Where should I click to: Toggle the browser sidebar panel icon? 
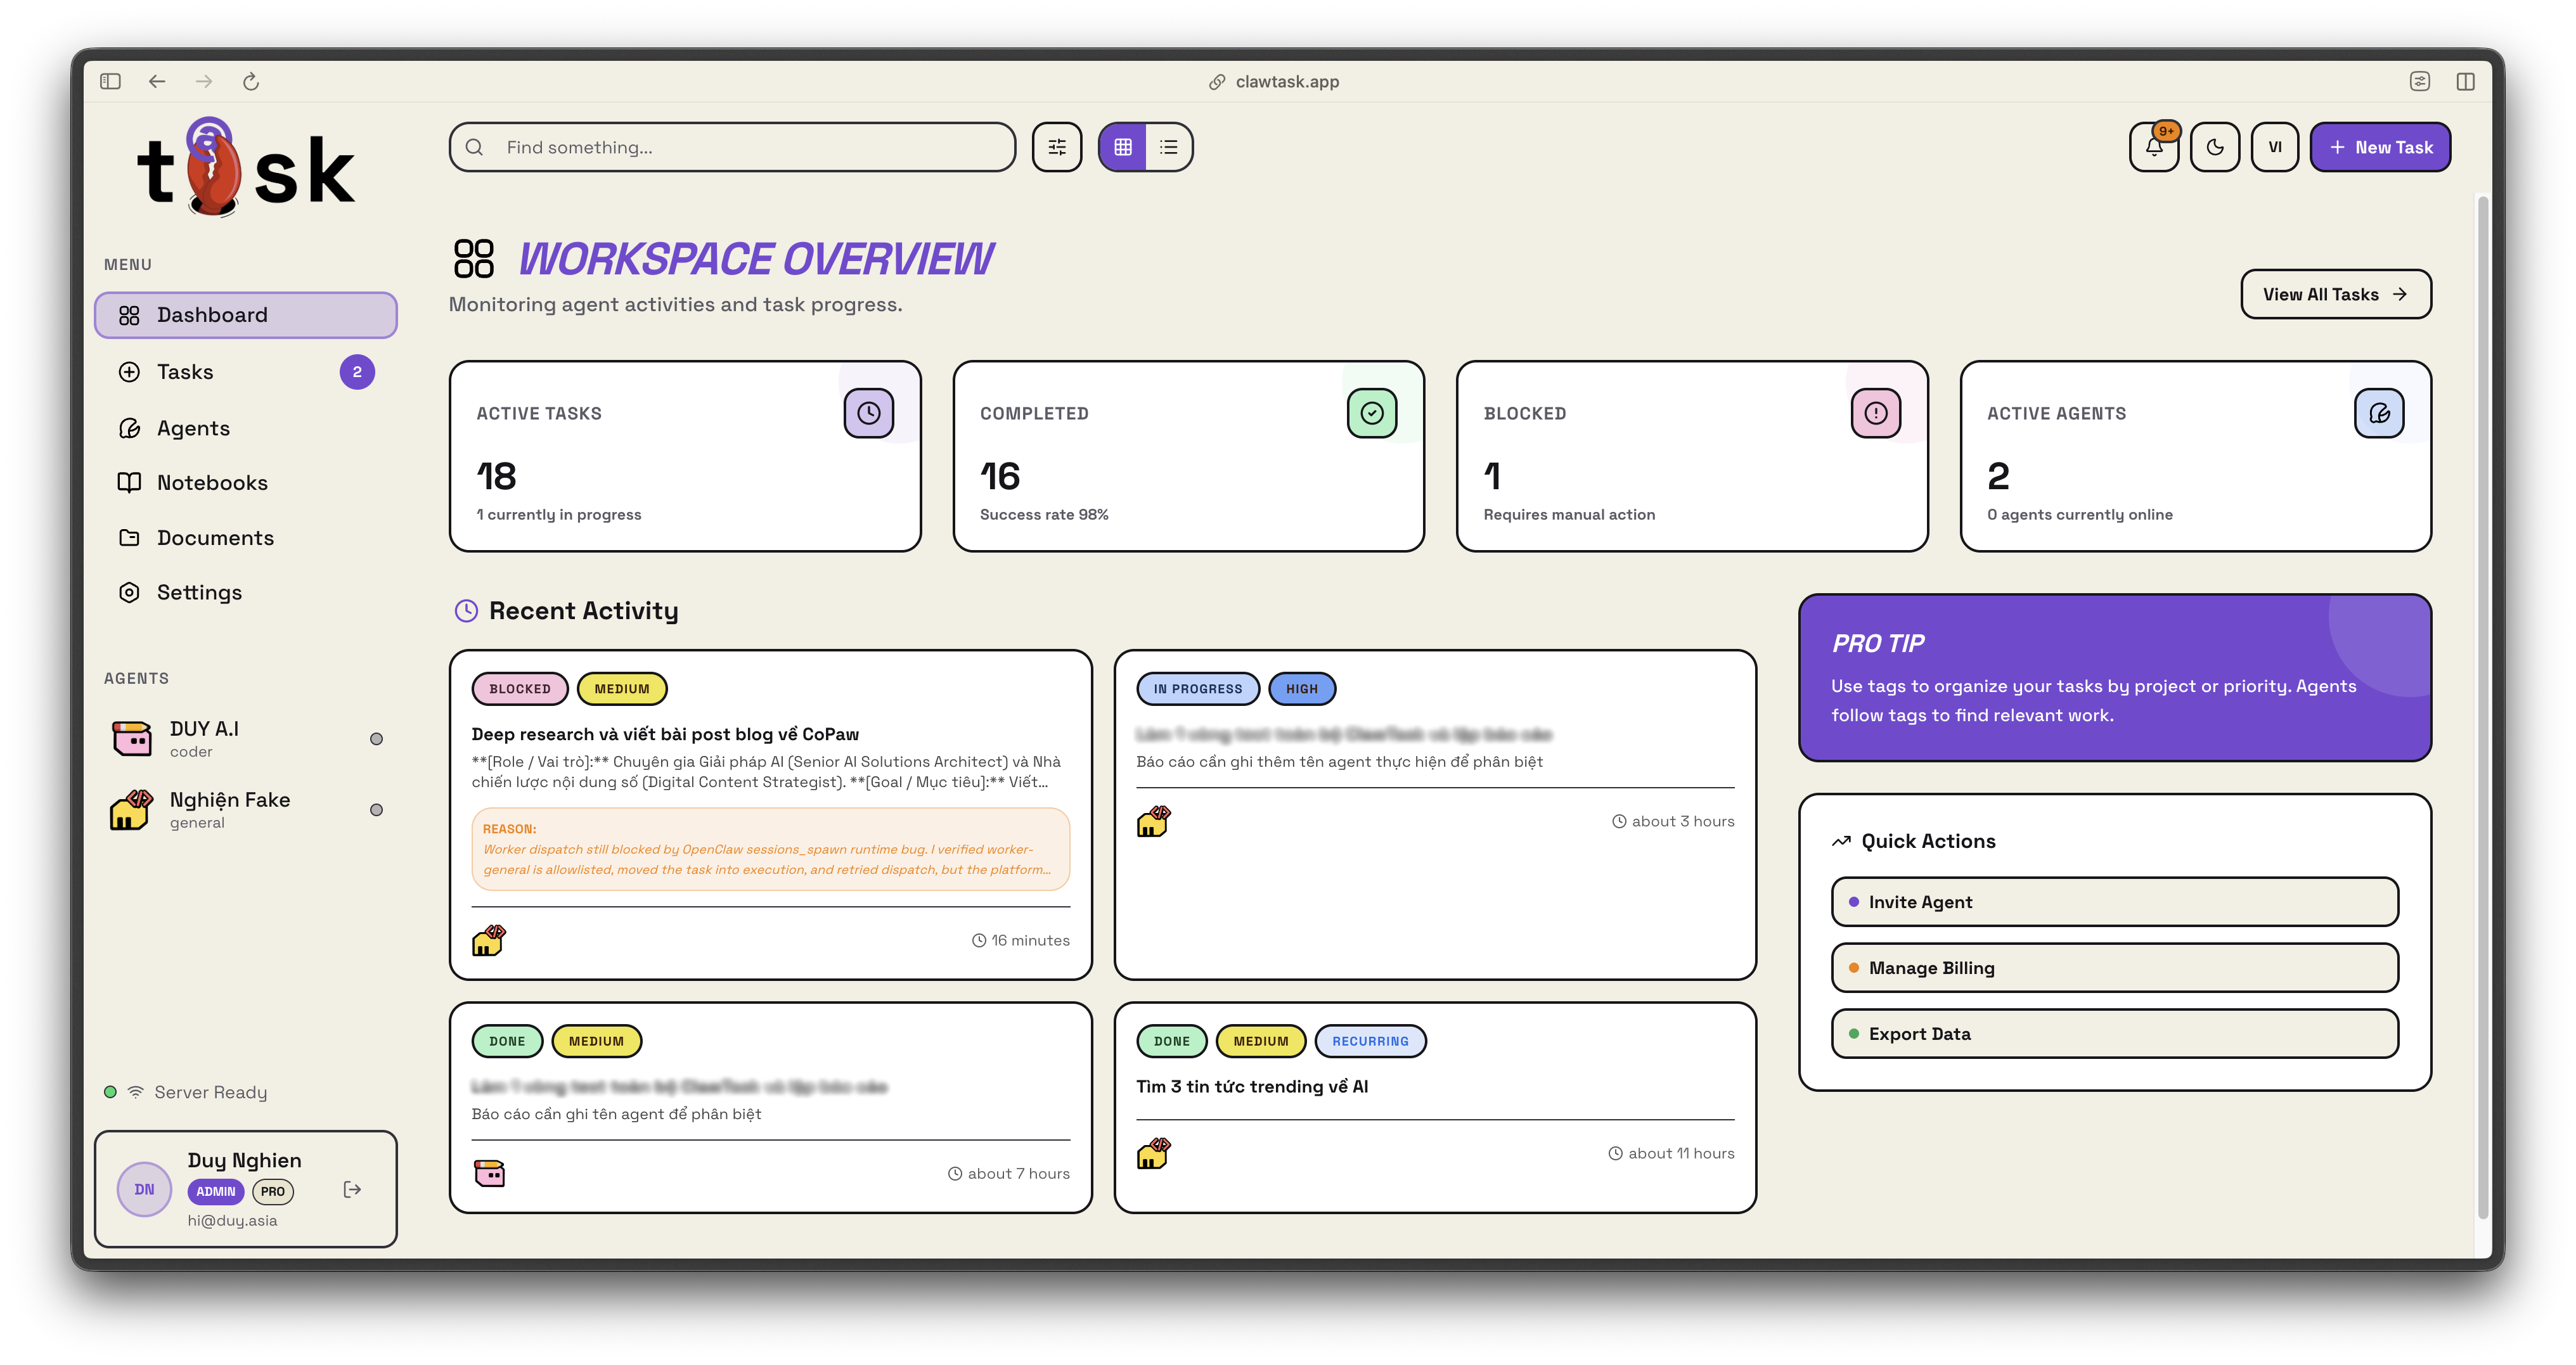click(110, 81)
